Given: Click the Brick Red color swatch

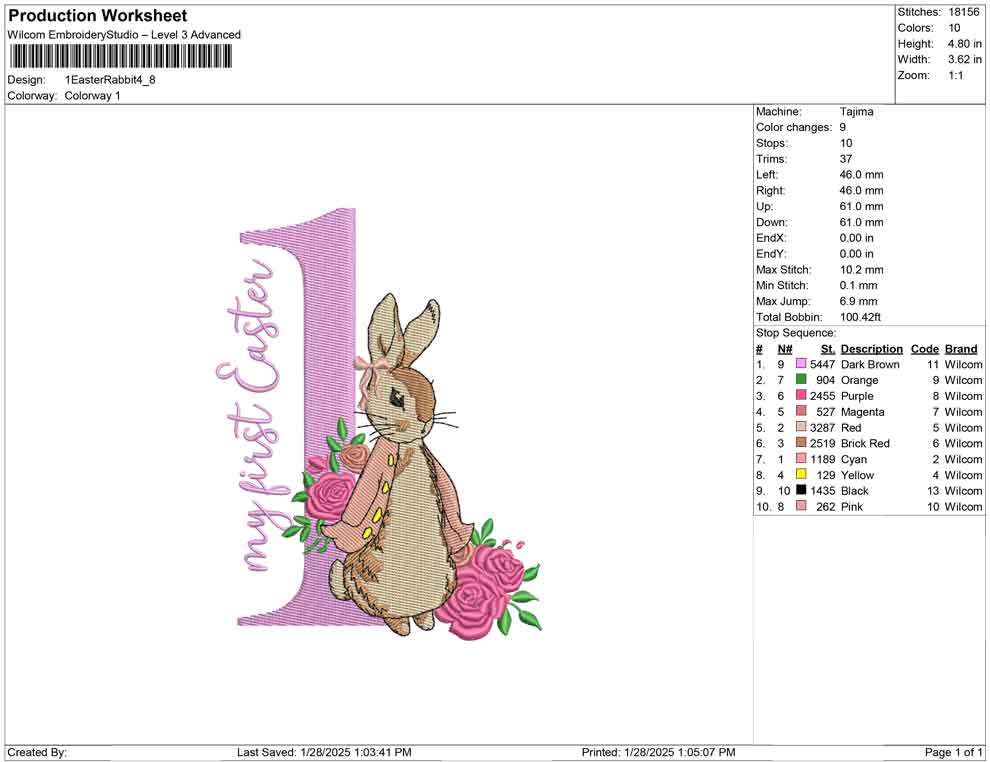Looking at the screenshot, I should pyautogui.click(x=801, y=443).
